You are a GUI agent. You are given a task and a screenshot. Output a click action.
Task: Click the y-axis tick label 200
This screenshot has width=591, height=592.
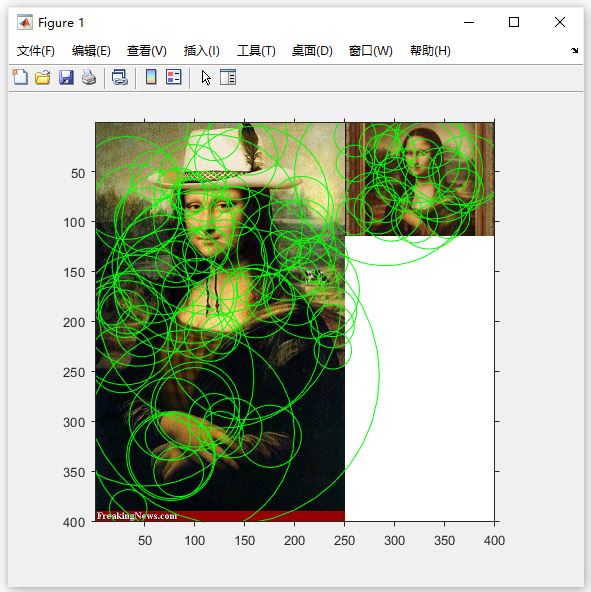coord(74,322)
